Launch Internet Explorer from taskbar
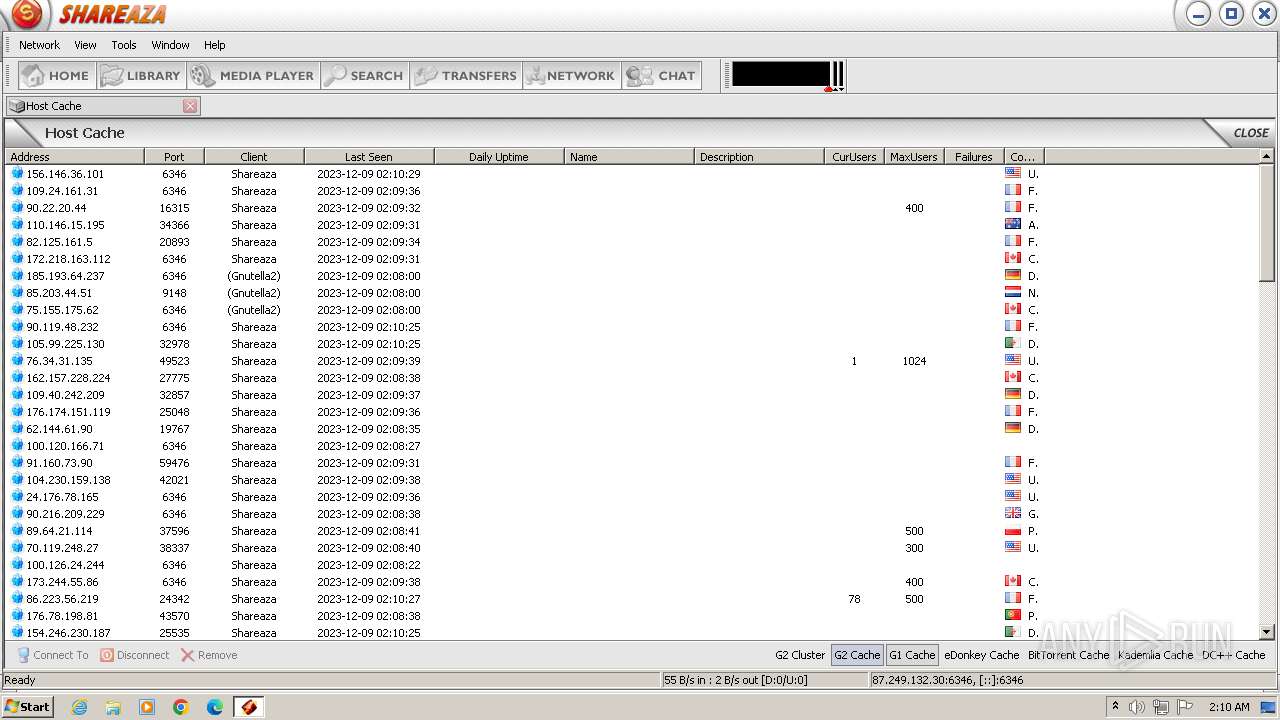This screenshot has width=1280, height=720. (x=79, y=707)
